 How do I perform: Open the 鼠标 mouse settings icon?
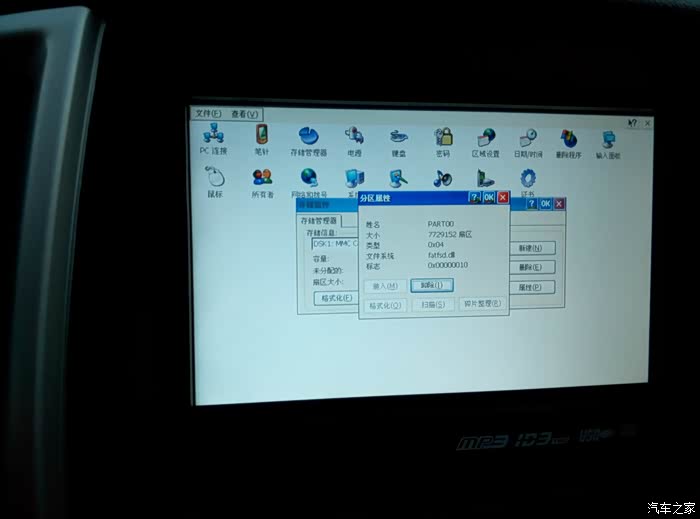[x=215, y=178]
